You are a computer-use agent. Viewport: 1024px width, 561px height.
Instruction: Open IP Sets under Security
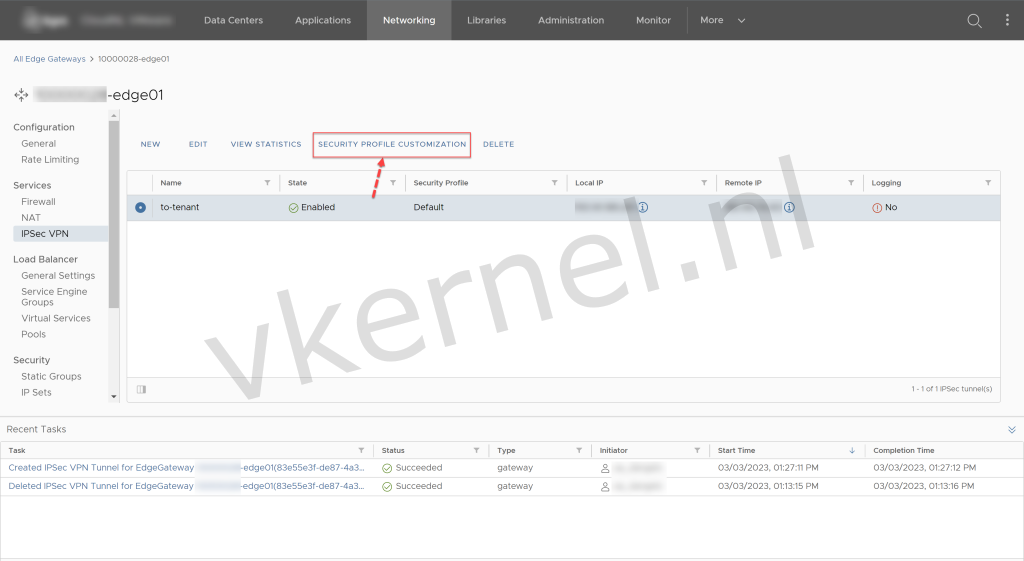[x=36, y=393]
